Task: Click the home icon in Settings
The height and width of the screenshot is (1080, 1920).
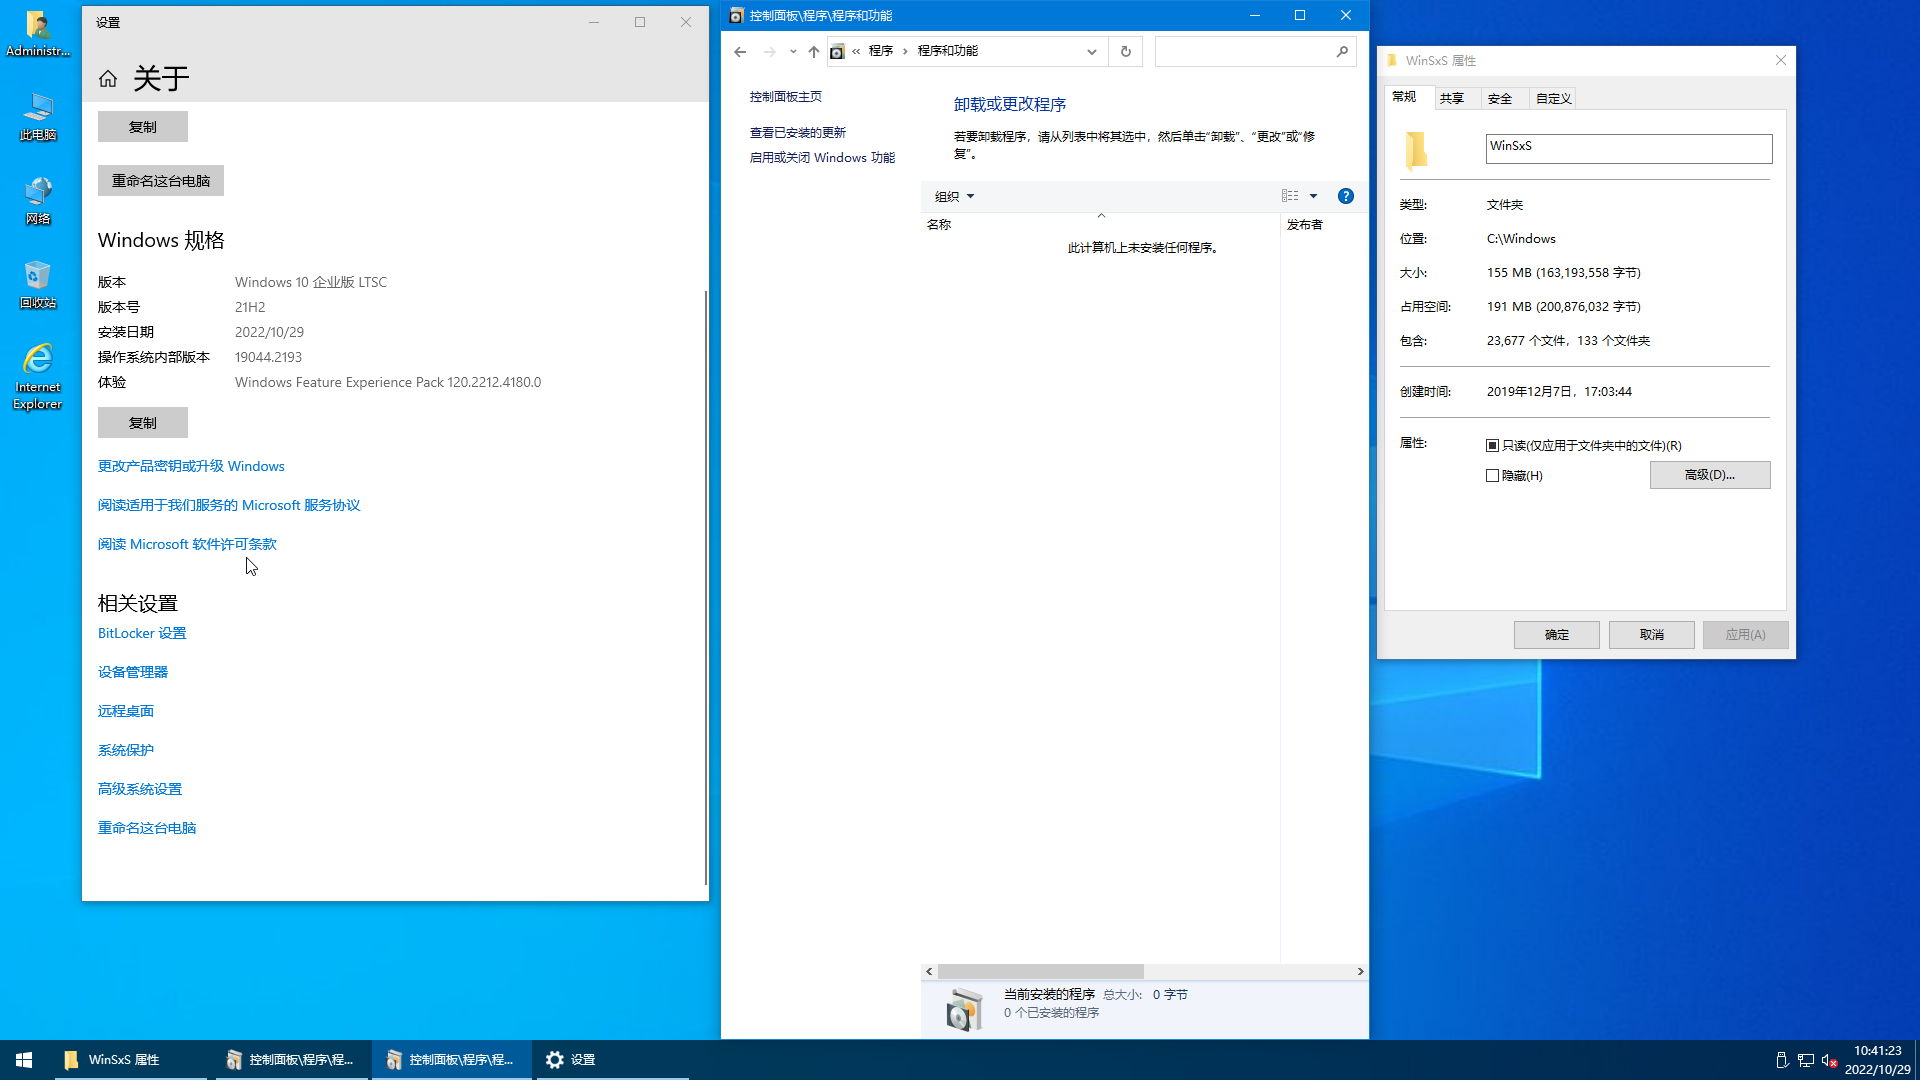Action: tap(108, 78)
